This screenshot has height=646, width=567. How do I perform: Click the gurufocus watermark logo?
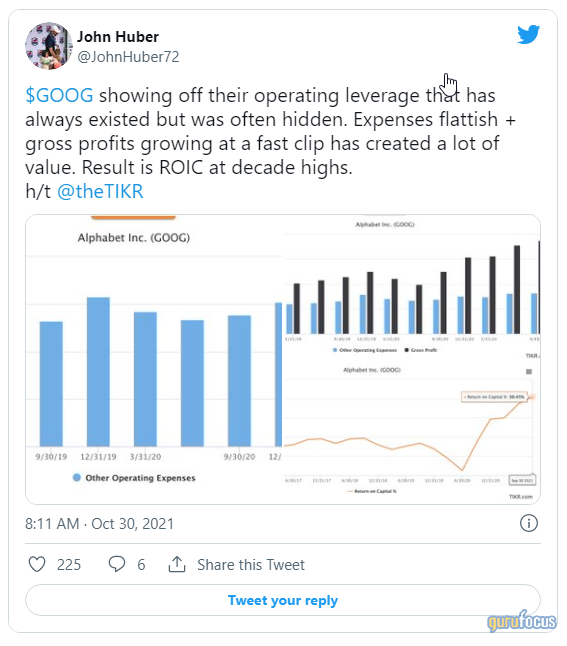[x=522, y=621]
